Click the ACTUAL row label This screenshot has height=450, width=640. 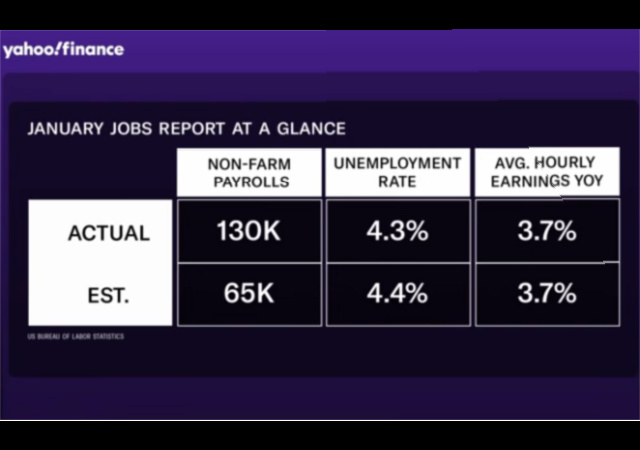click(108, 234)
